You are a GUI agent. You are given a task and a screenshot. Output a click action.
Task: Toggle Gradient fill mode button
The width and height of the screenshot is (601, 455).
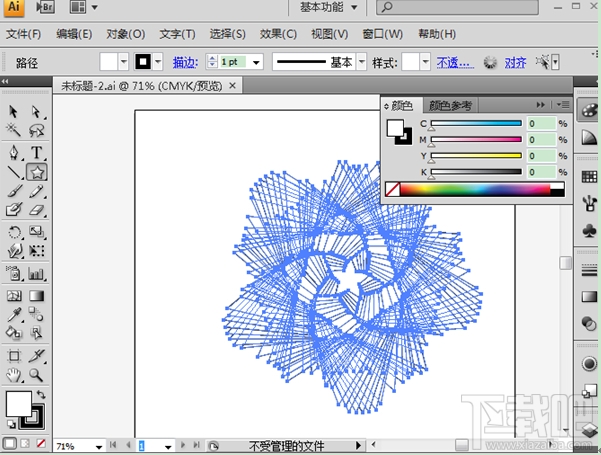[x=25, y=444]
